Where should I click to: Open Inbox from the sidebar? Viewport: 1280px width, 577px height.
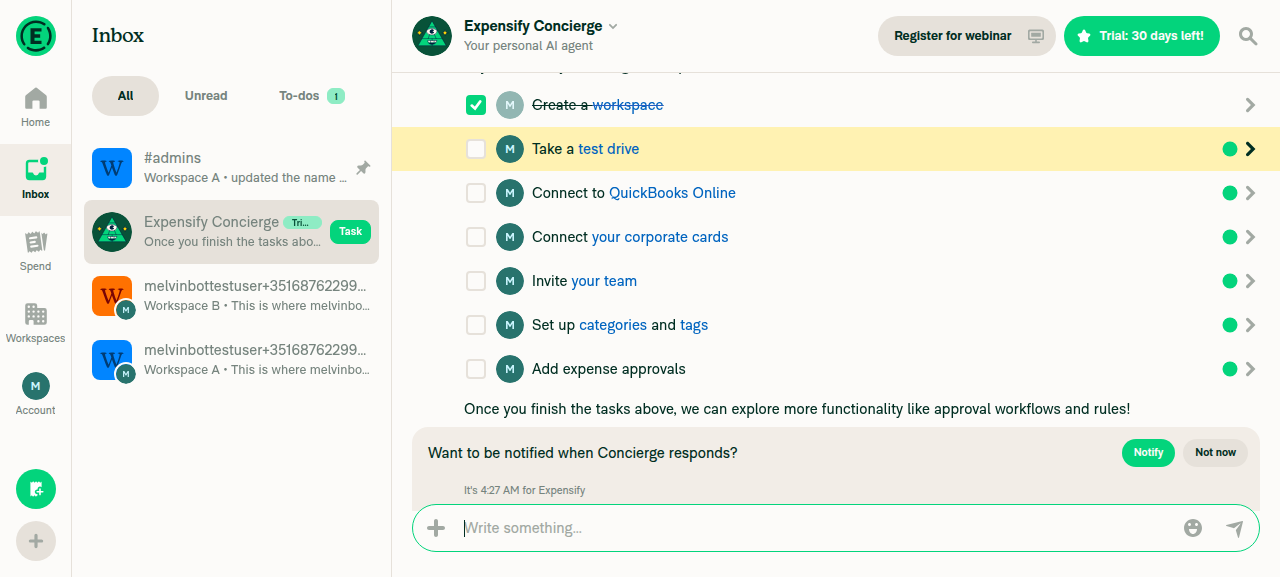pos(35,180)
